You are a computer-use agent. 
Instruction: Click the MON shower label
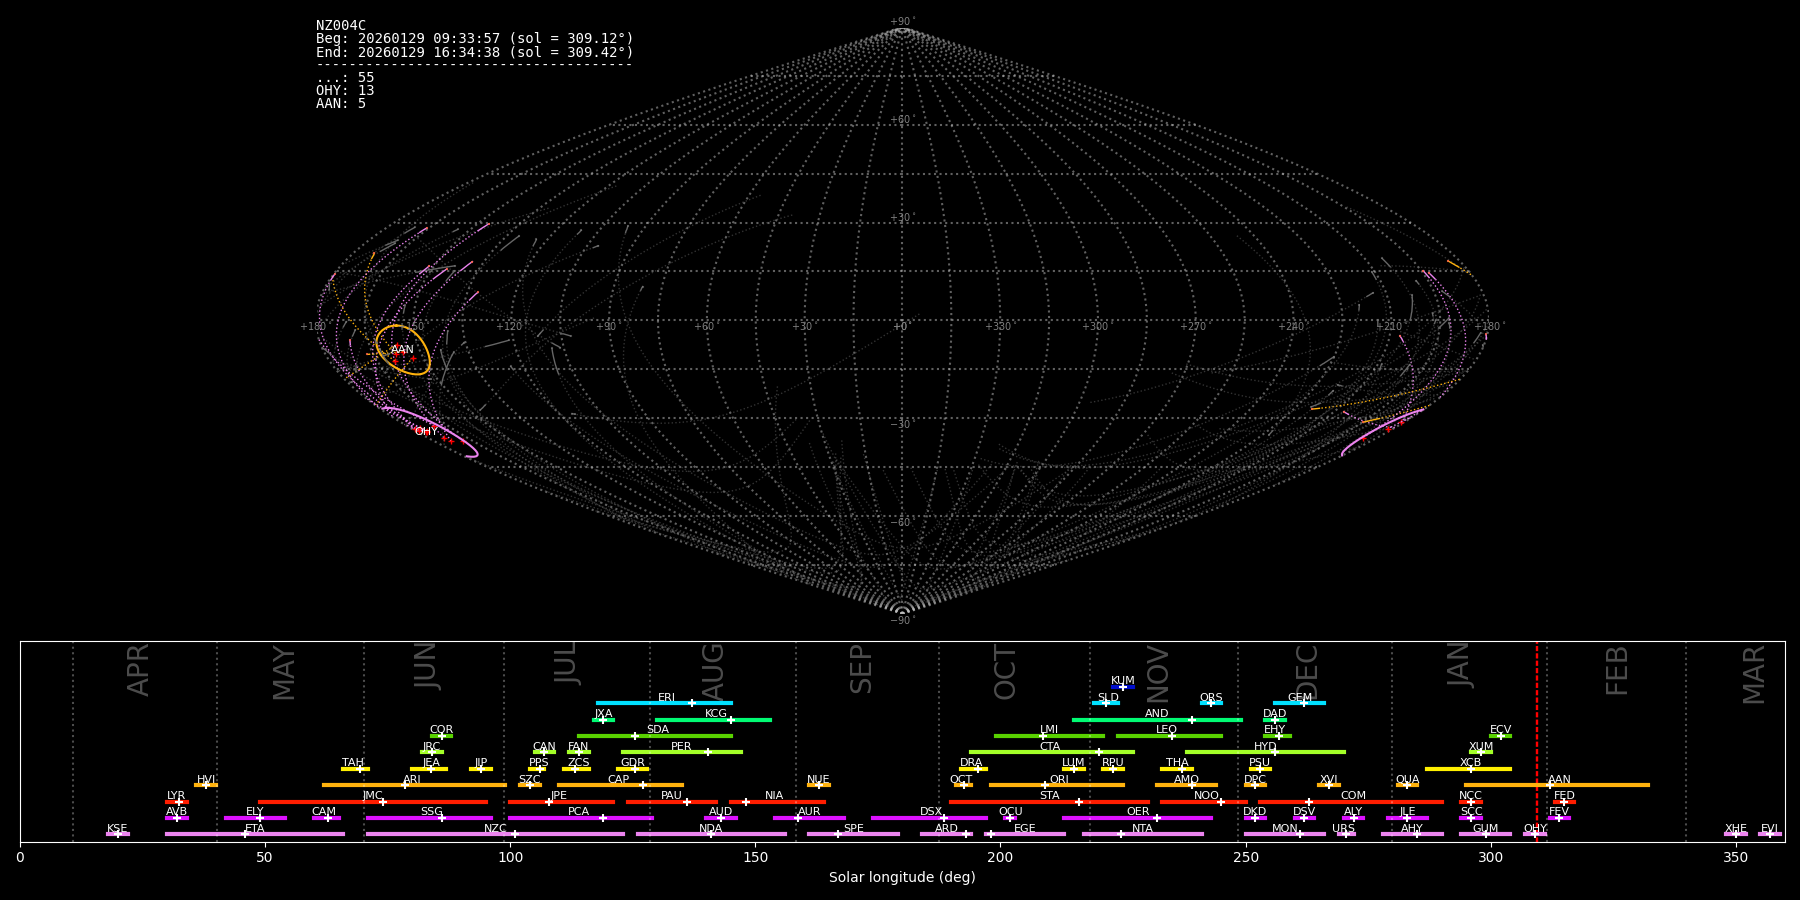[1284, 828]
